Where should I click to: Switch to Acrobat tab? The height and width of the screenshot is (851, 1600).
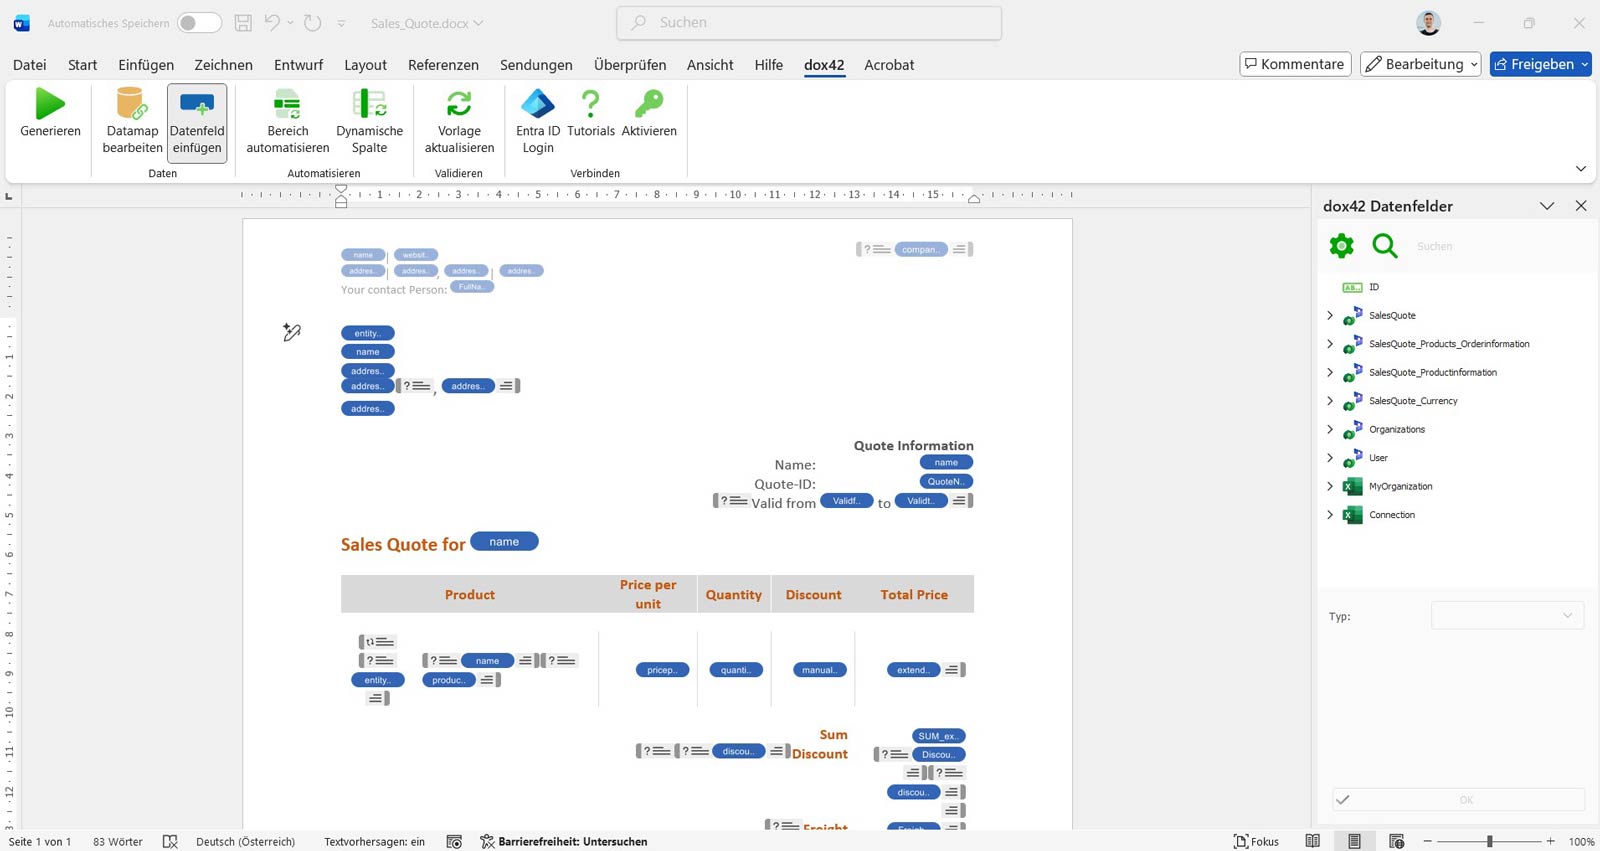[889, 65]
